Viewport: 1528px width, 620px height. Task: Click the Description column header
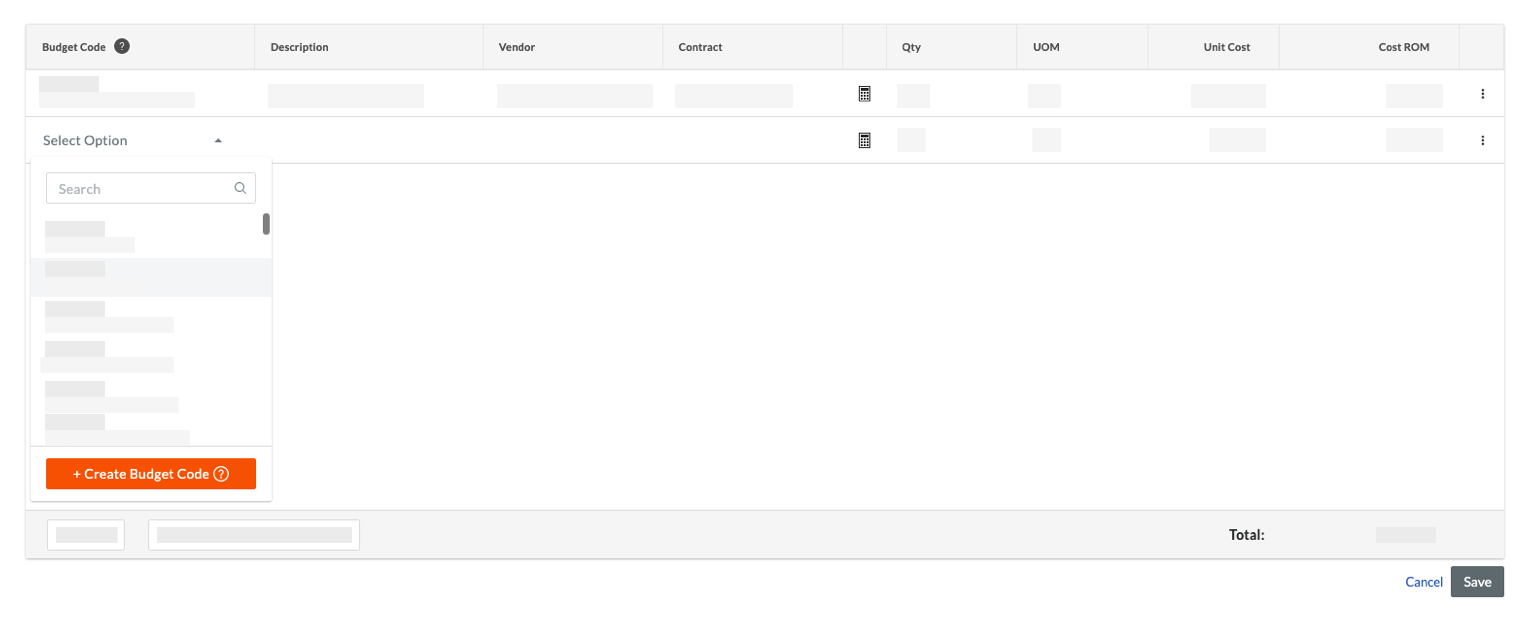pos(298,46)
